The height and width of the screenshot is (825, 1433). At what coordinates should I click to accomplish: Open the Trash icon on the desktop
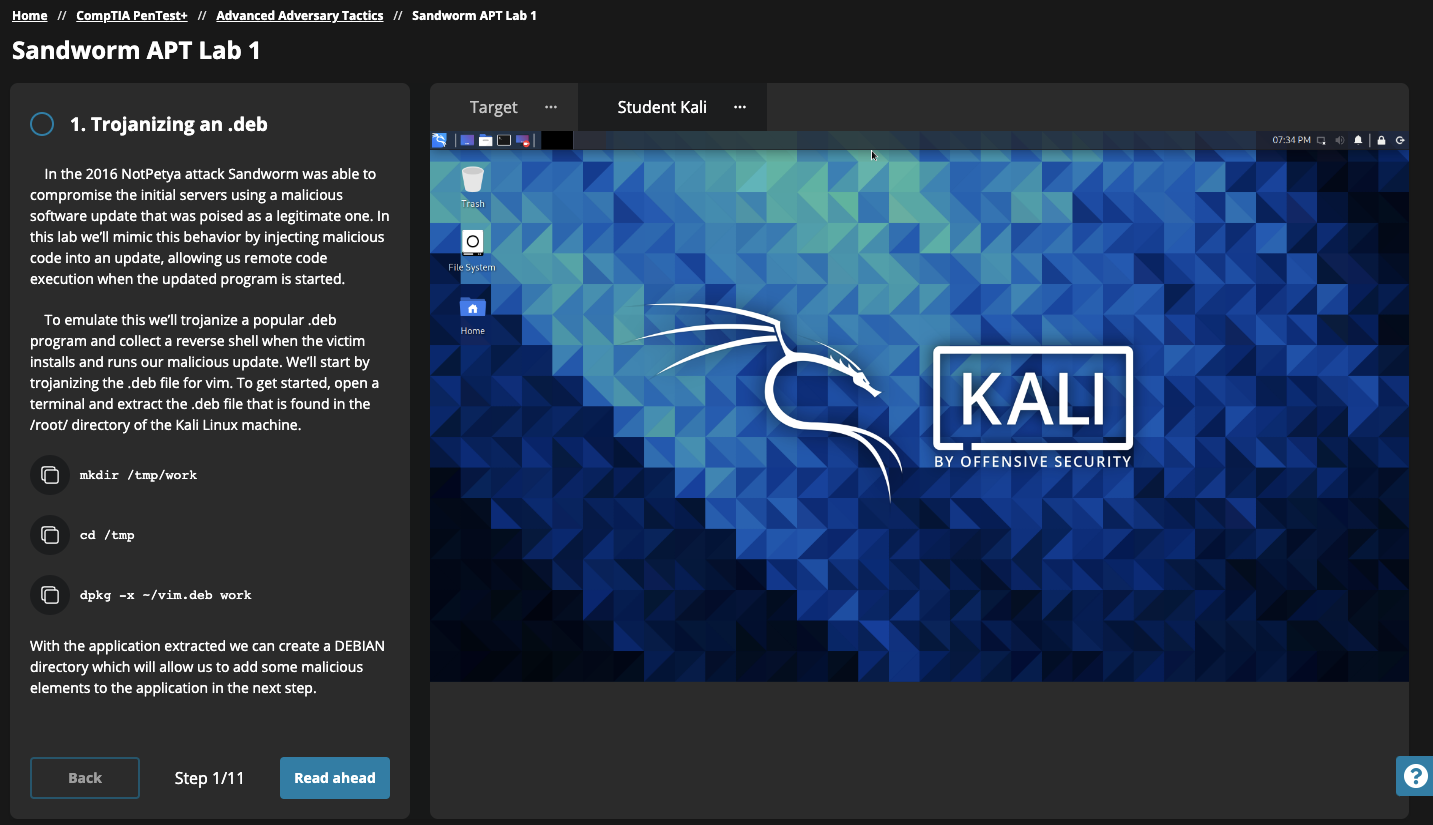point(473,186)
